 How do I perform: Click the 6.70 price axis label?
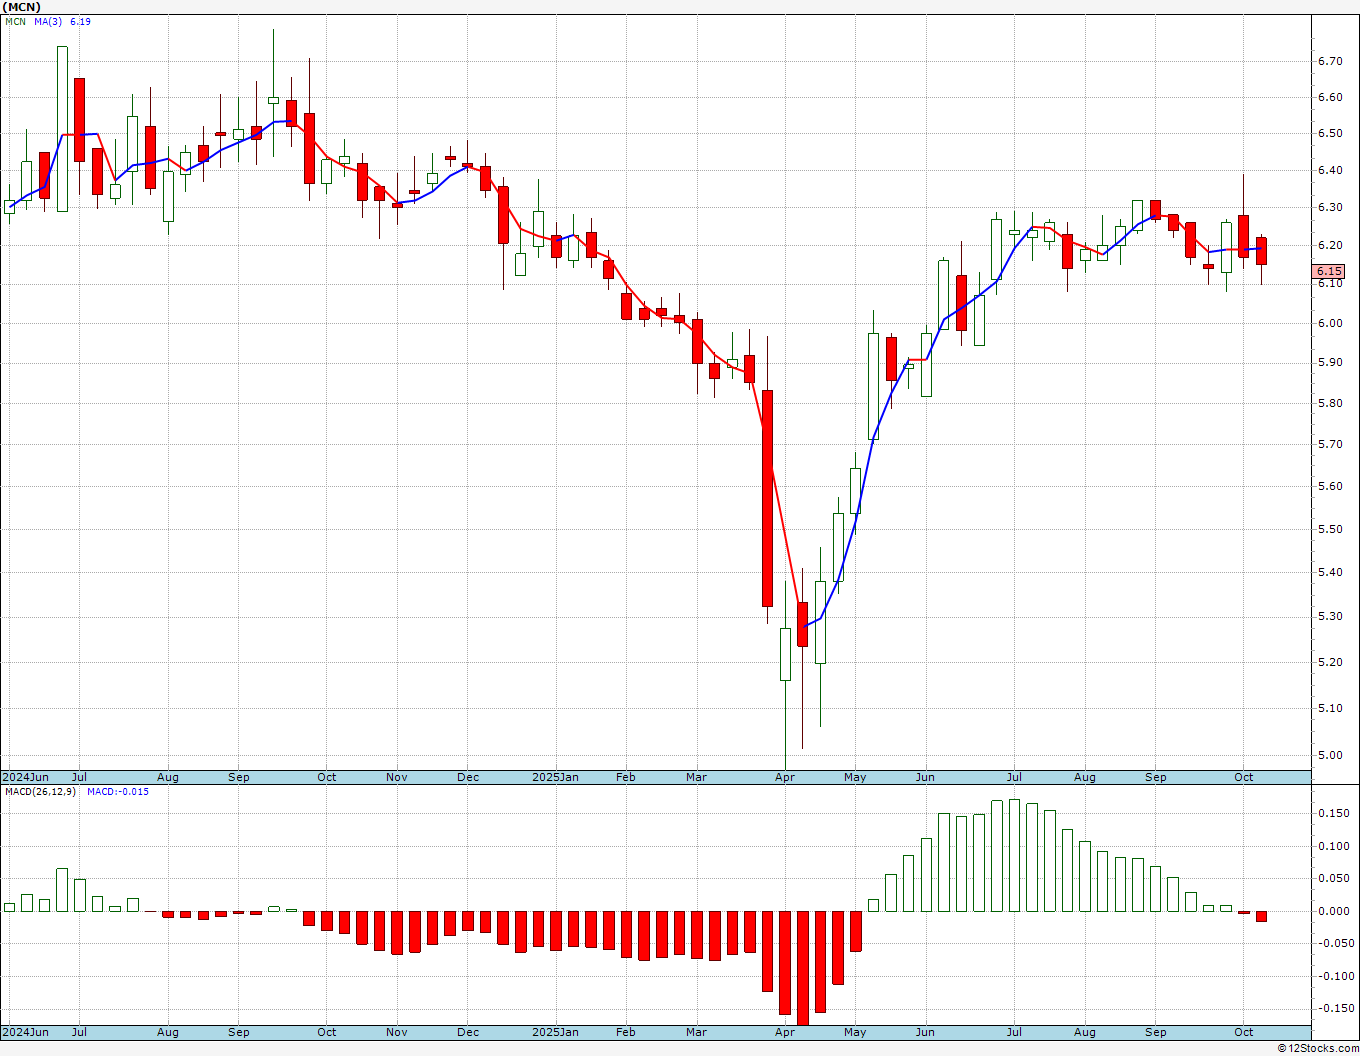coord(1330,61)
